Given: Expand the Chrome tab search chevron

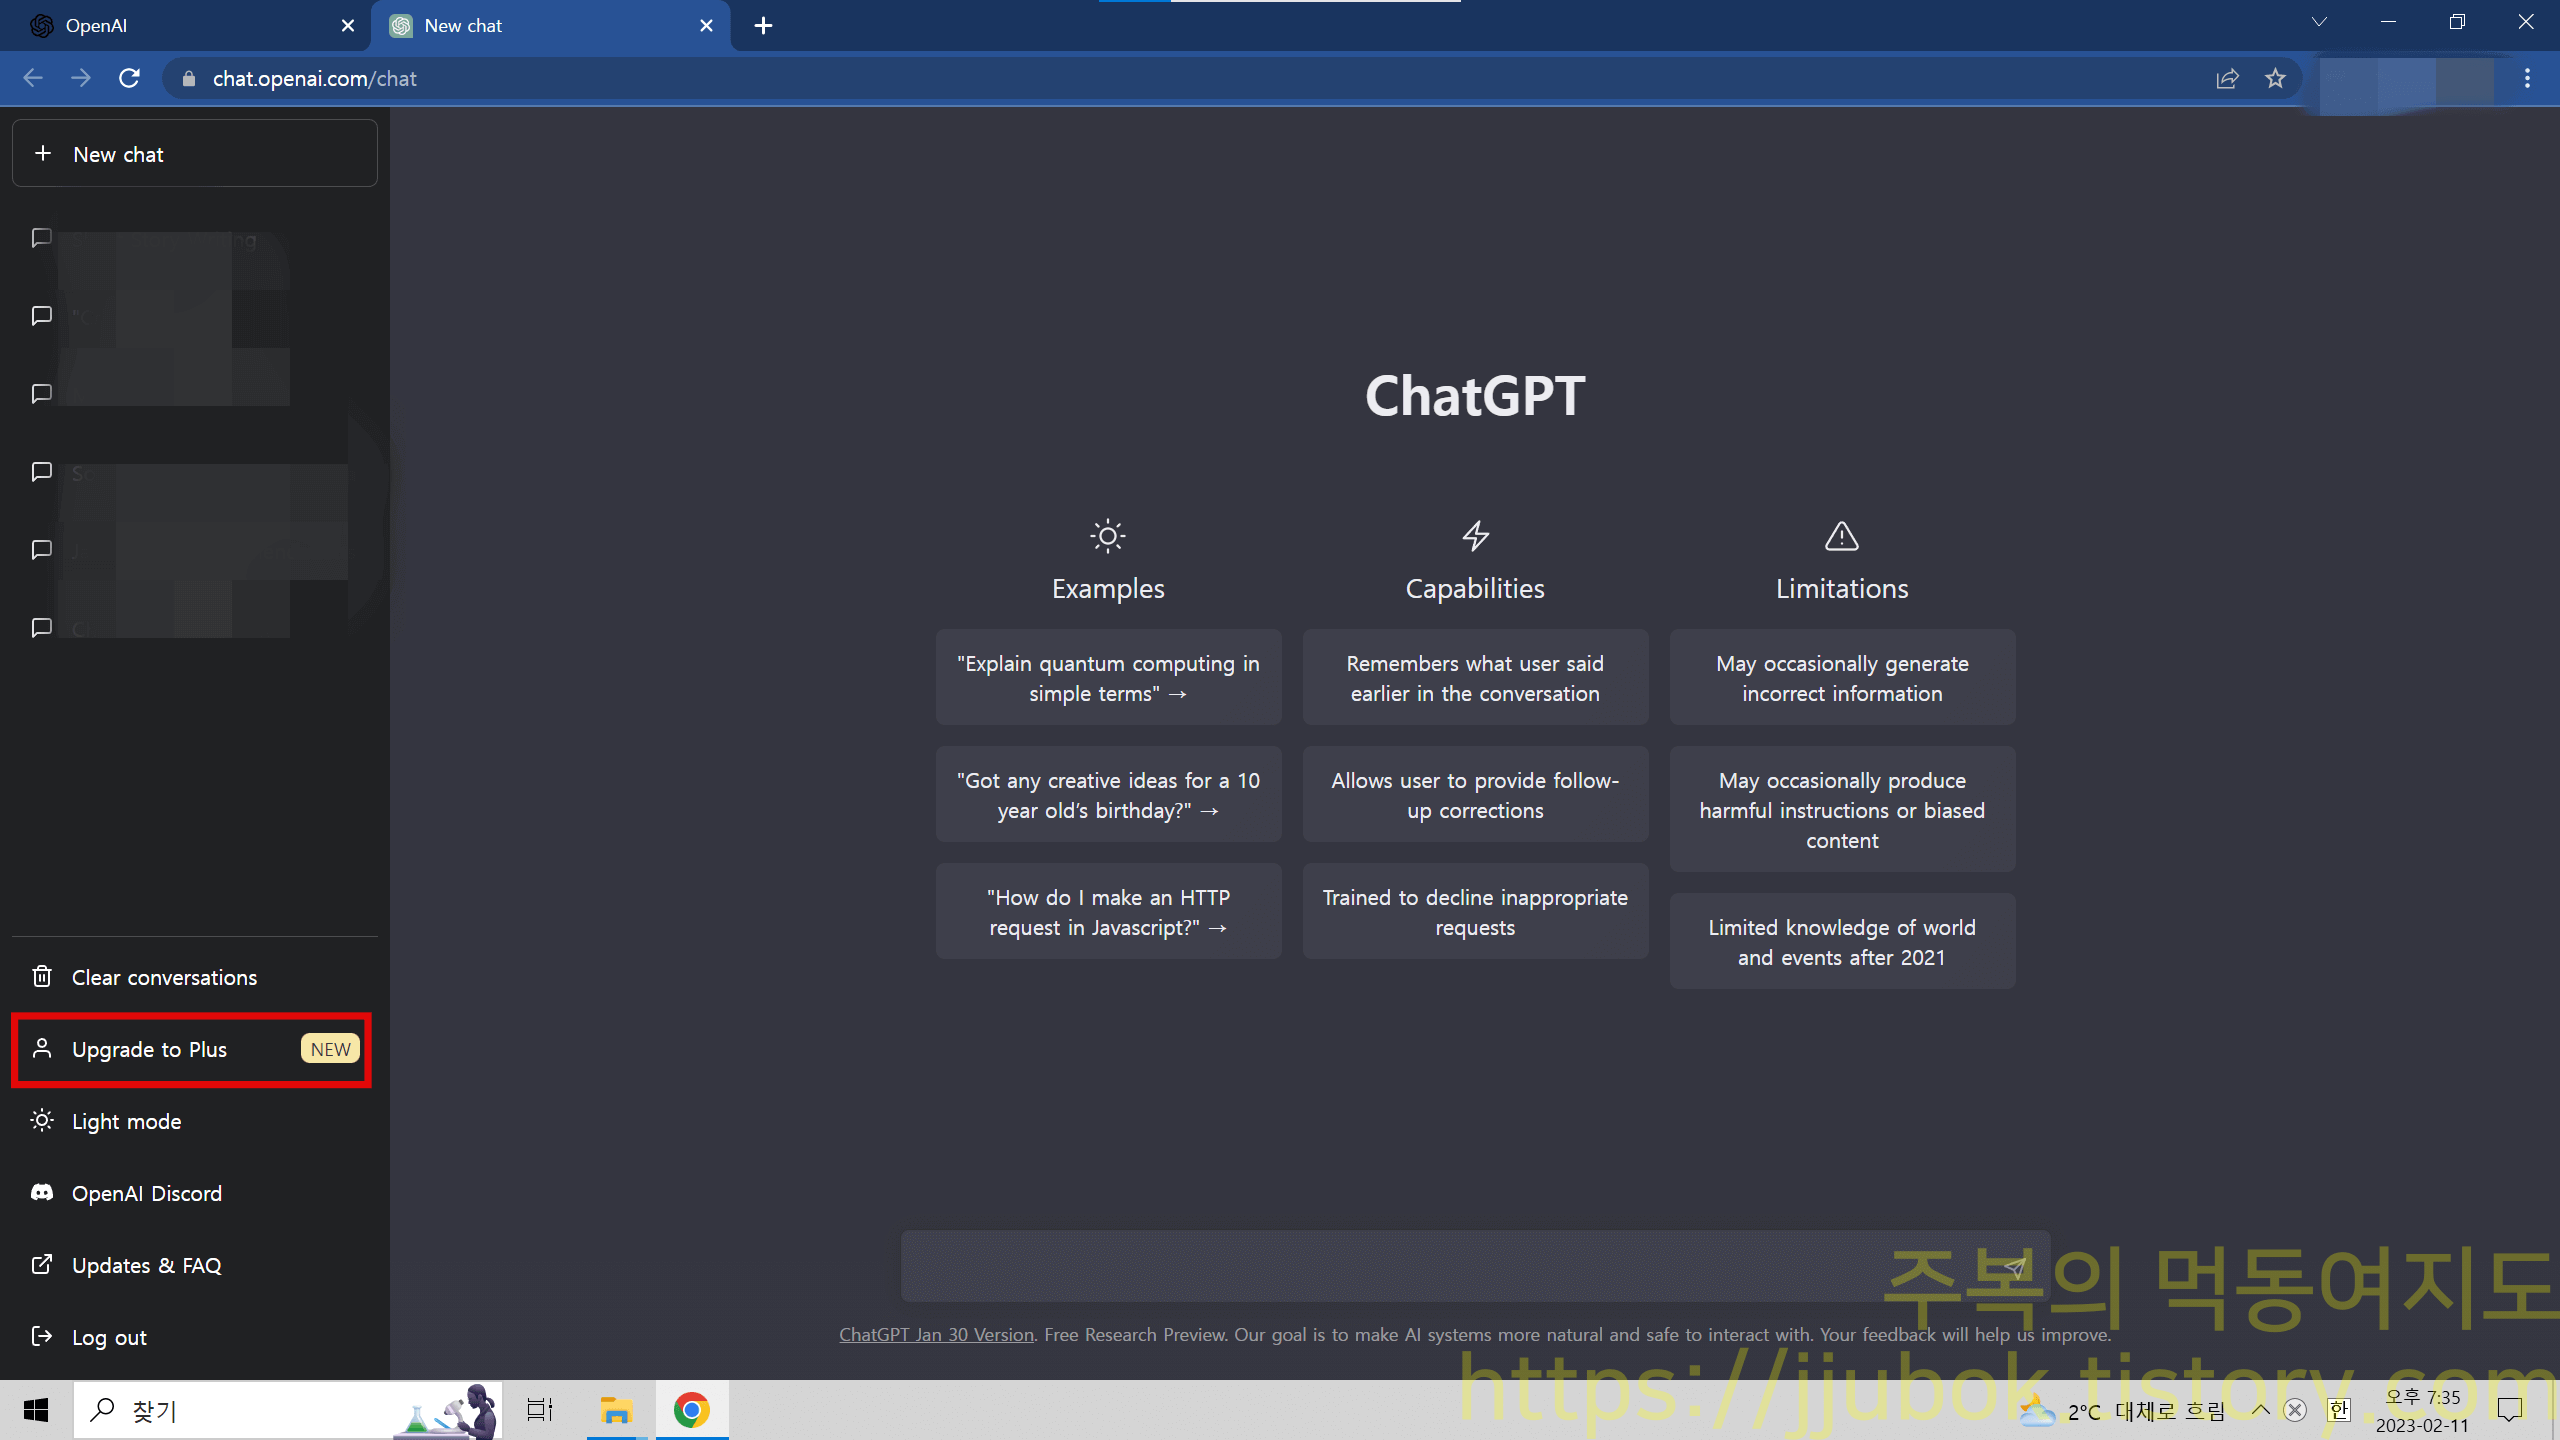Looking at the screenshot, I should pos(2319,22).
